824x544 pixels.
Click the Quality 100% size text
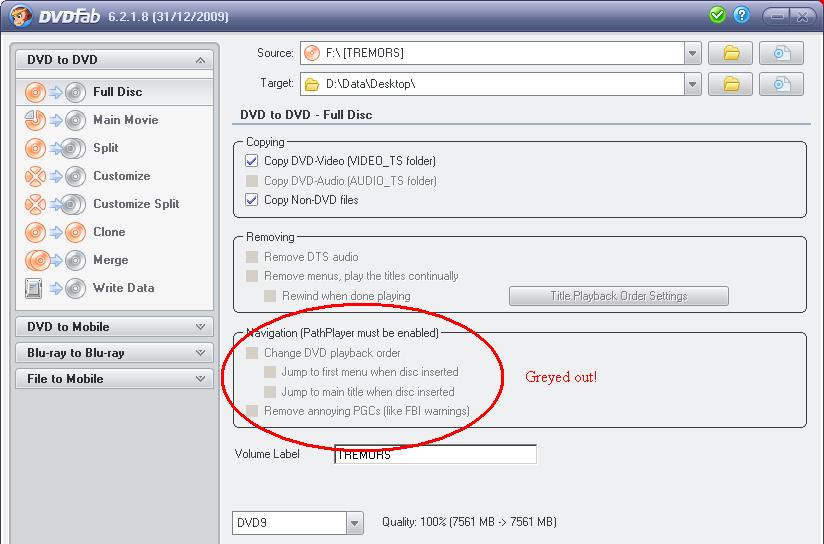pyautogui.click(x=469, y=522)
